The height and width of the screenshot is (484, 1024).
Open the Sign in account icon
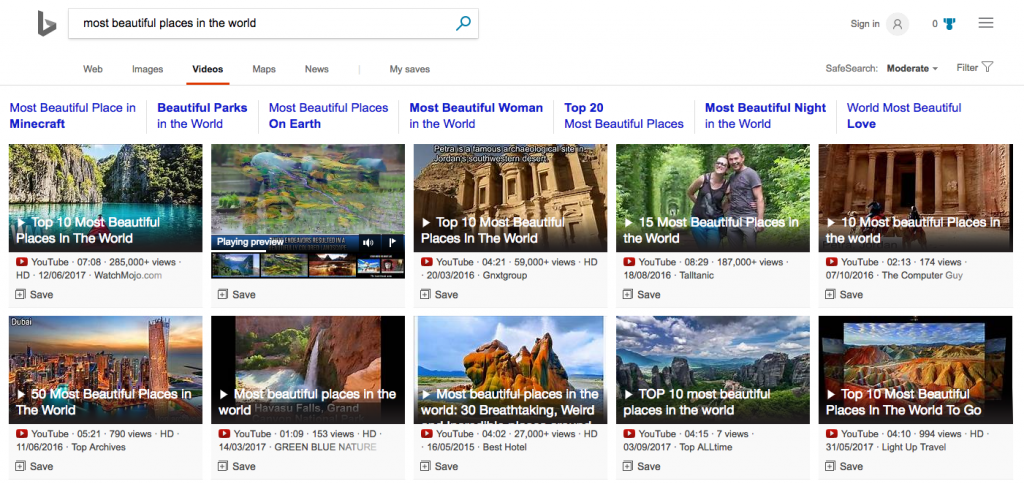(897, 24)
